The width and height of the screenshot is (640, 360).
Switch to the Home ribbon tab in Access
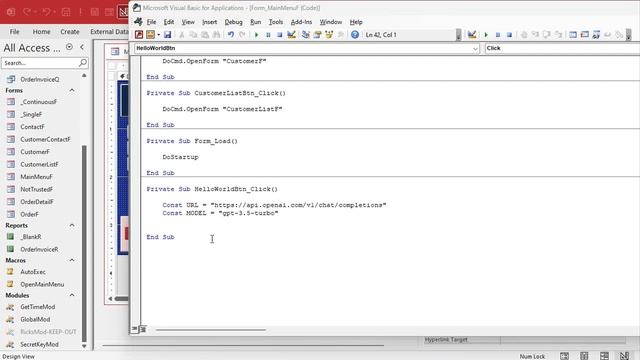tap(41, 31)
